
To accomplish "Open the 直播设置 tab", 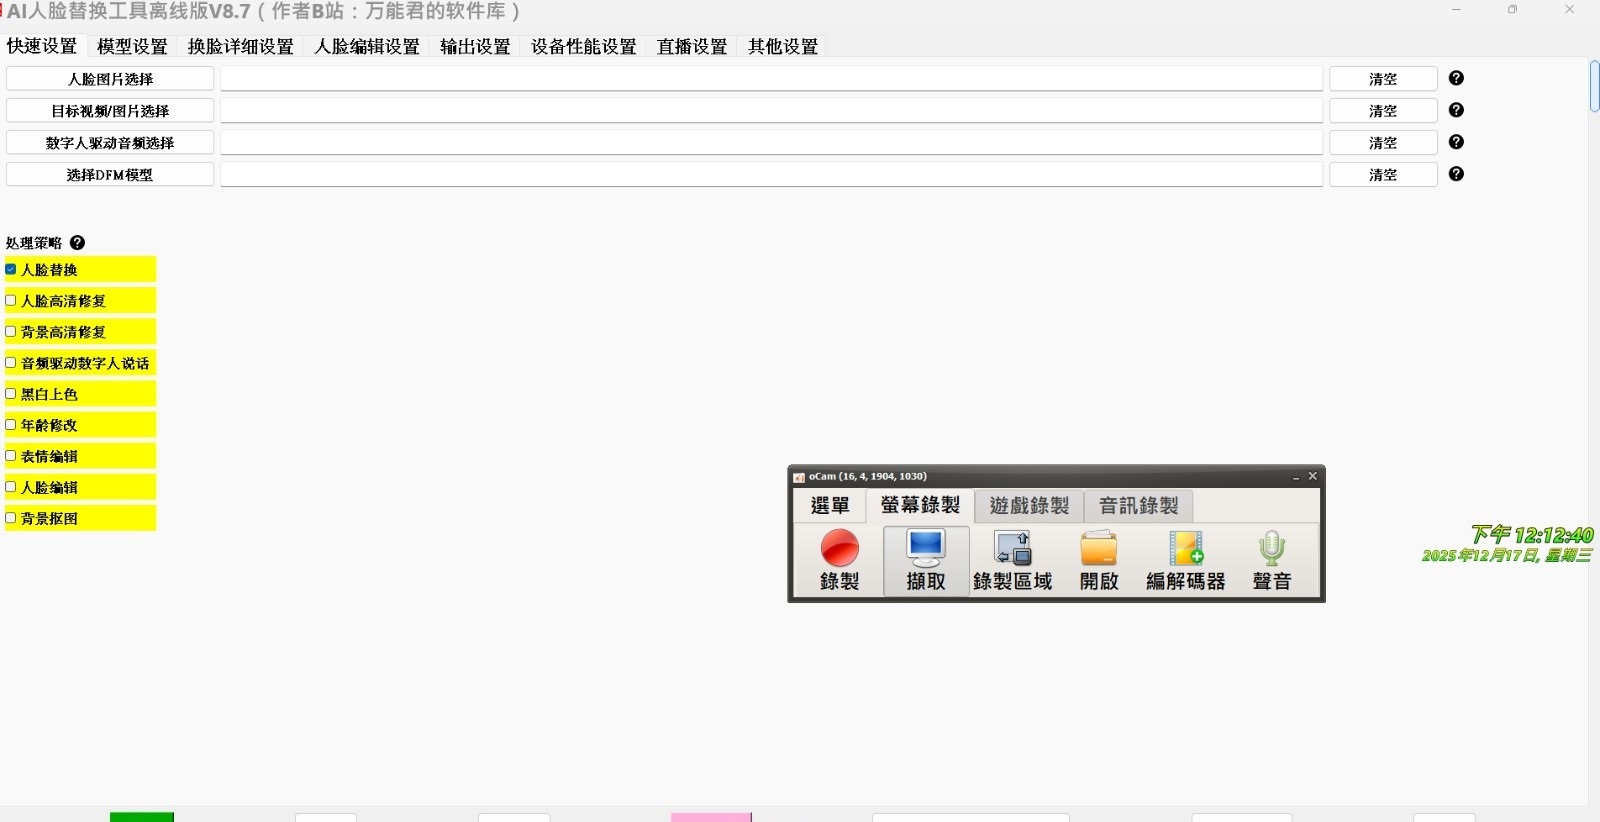I will tap(691, 47).
